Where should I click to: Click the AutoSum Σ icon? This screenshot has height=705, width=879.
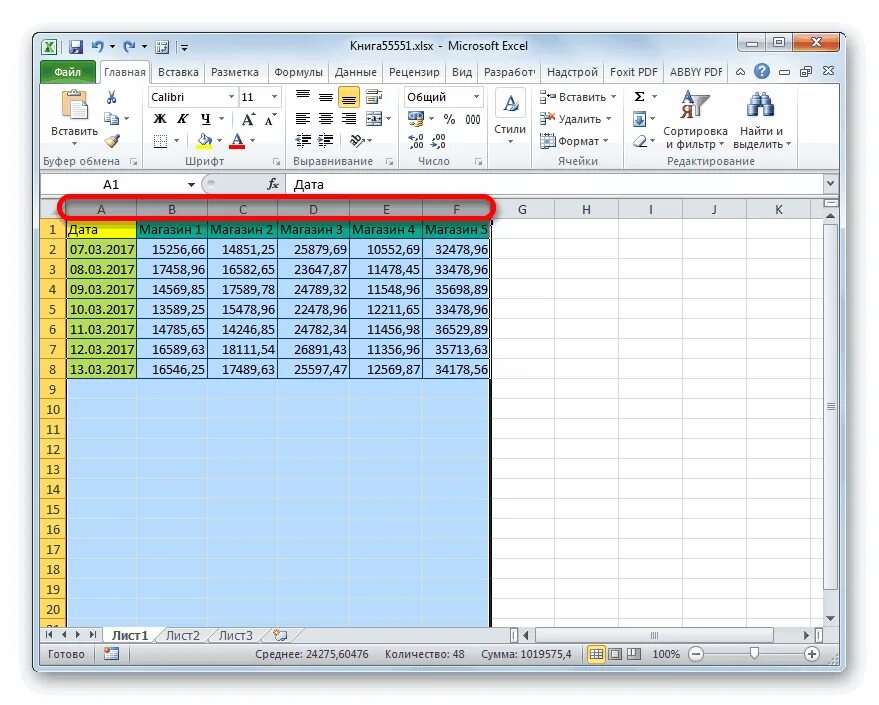coord(639,96)
